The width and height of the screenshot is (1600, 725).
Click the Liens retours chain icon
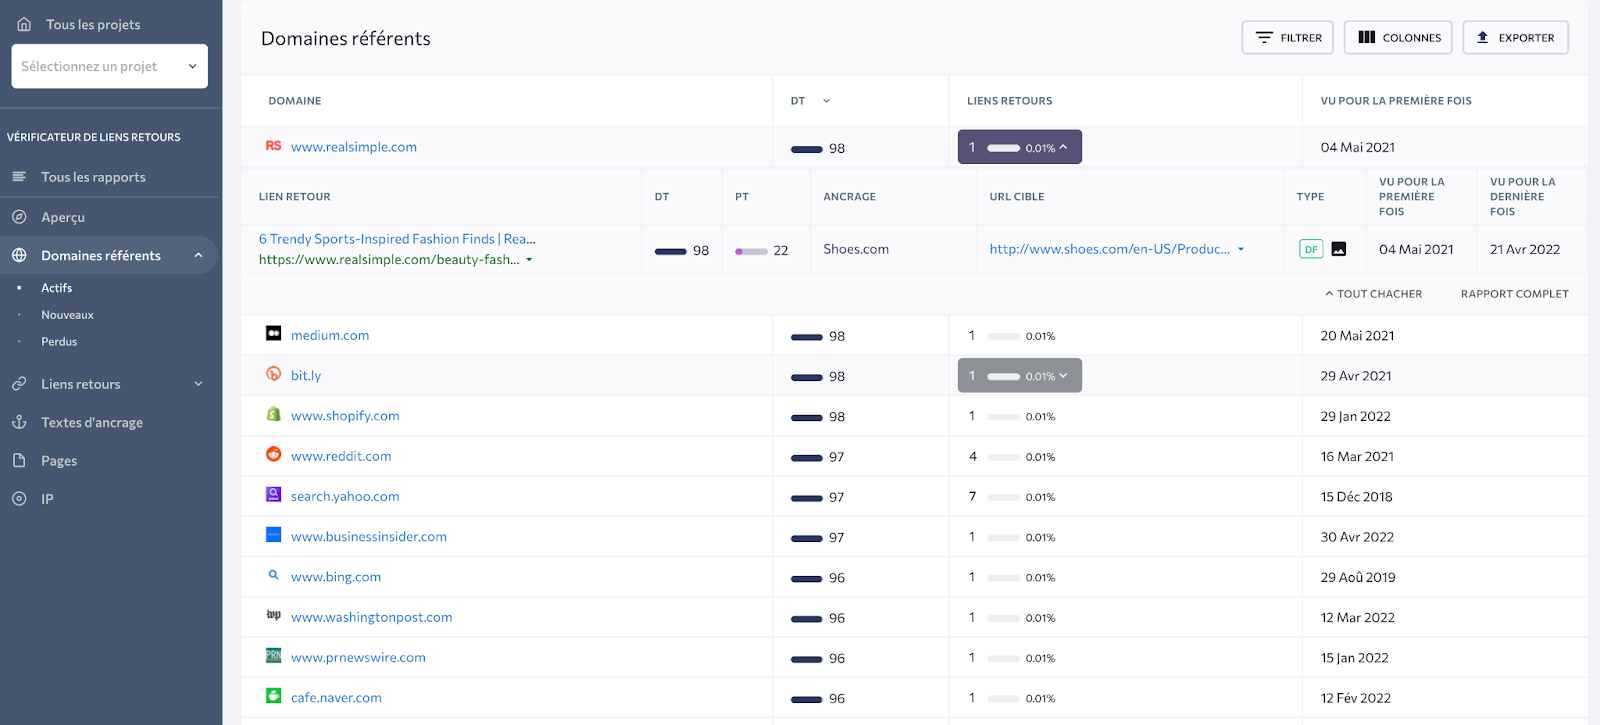pos(19,384)
